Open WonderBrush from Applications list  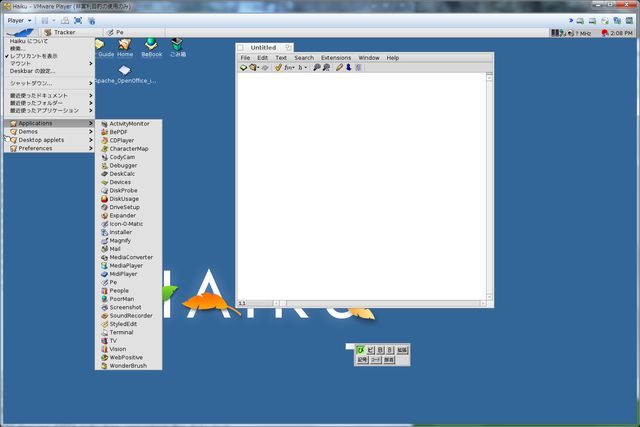pos(129,366)
